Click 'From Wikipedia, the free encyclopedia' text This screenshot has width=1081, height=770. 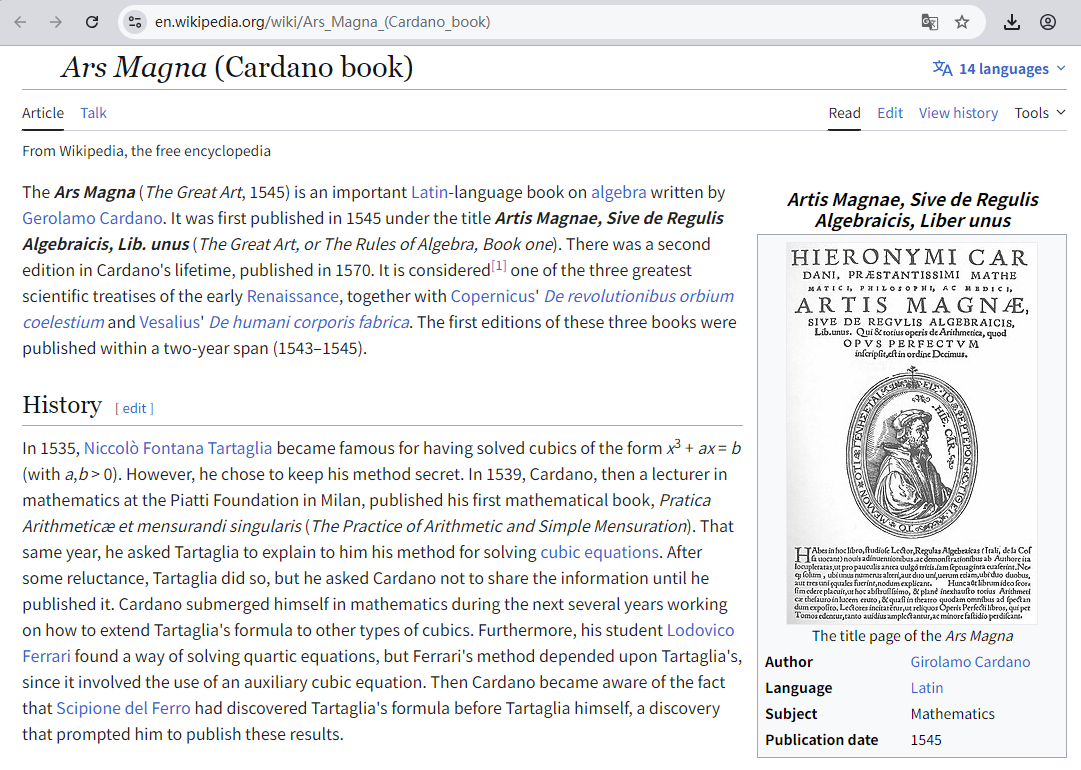coord(146,151)
